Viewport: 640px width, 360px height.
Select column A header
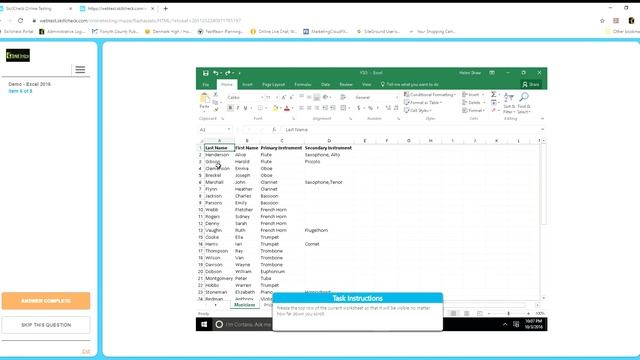coord(220,141)
